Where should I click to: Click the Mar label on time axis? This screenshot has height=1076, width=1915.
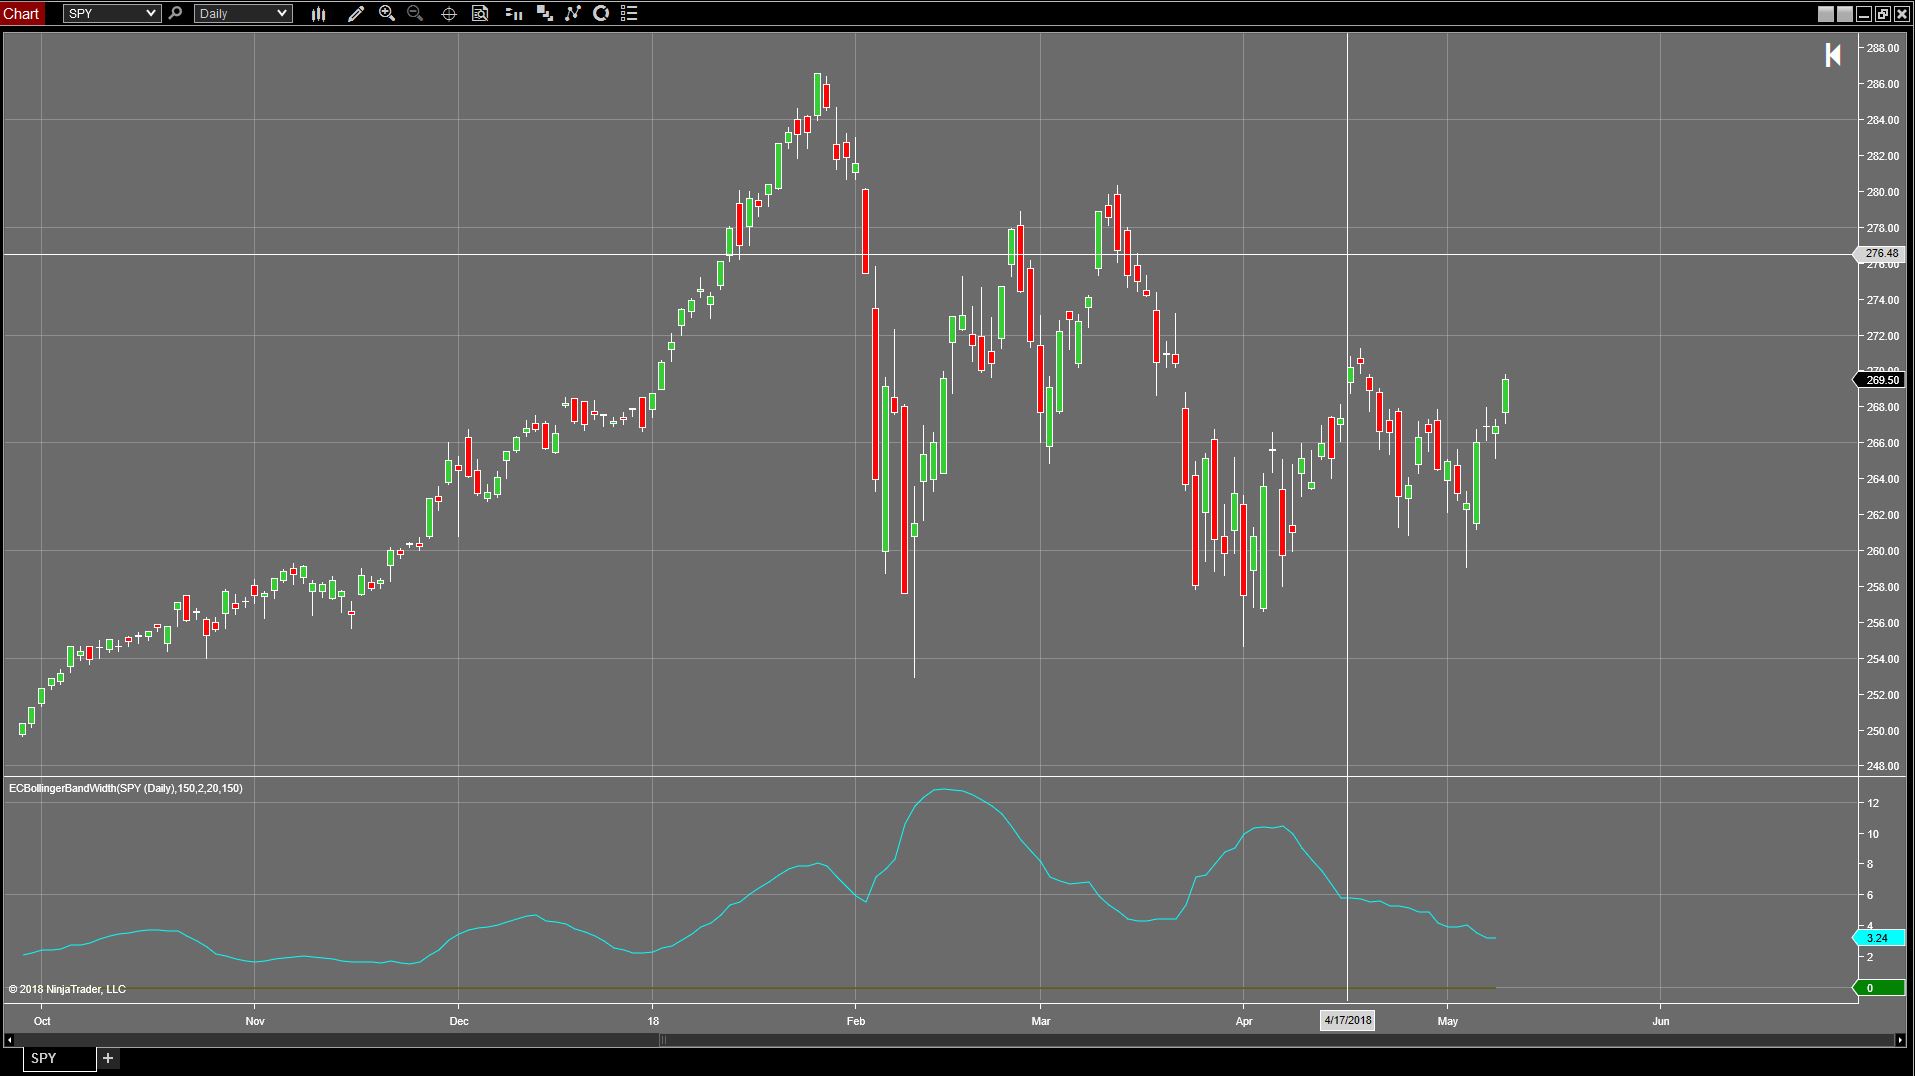(x=1041, y=1021)
